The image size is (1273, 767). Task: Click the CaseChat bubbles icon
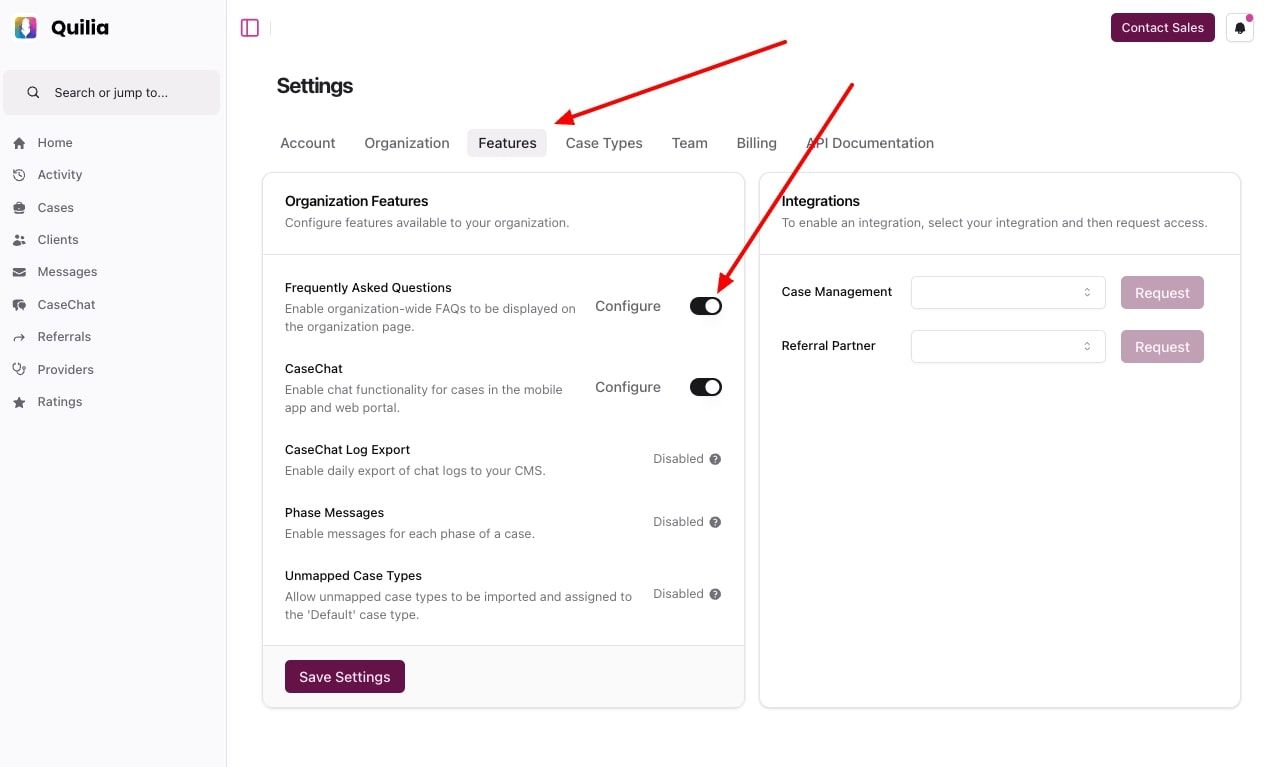point(19,305)
